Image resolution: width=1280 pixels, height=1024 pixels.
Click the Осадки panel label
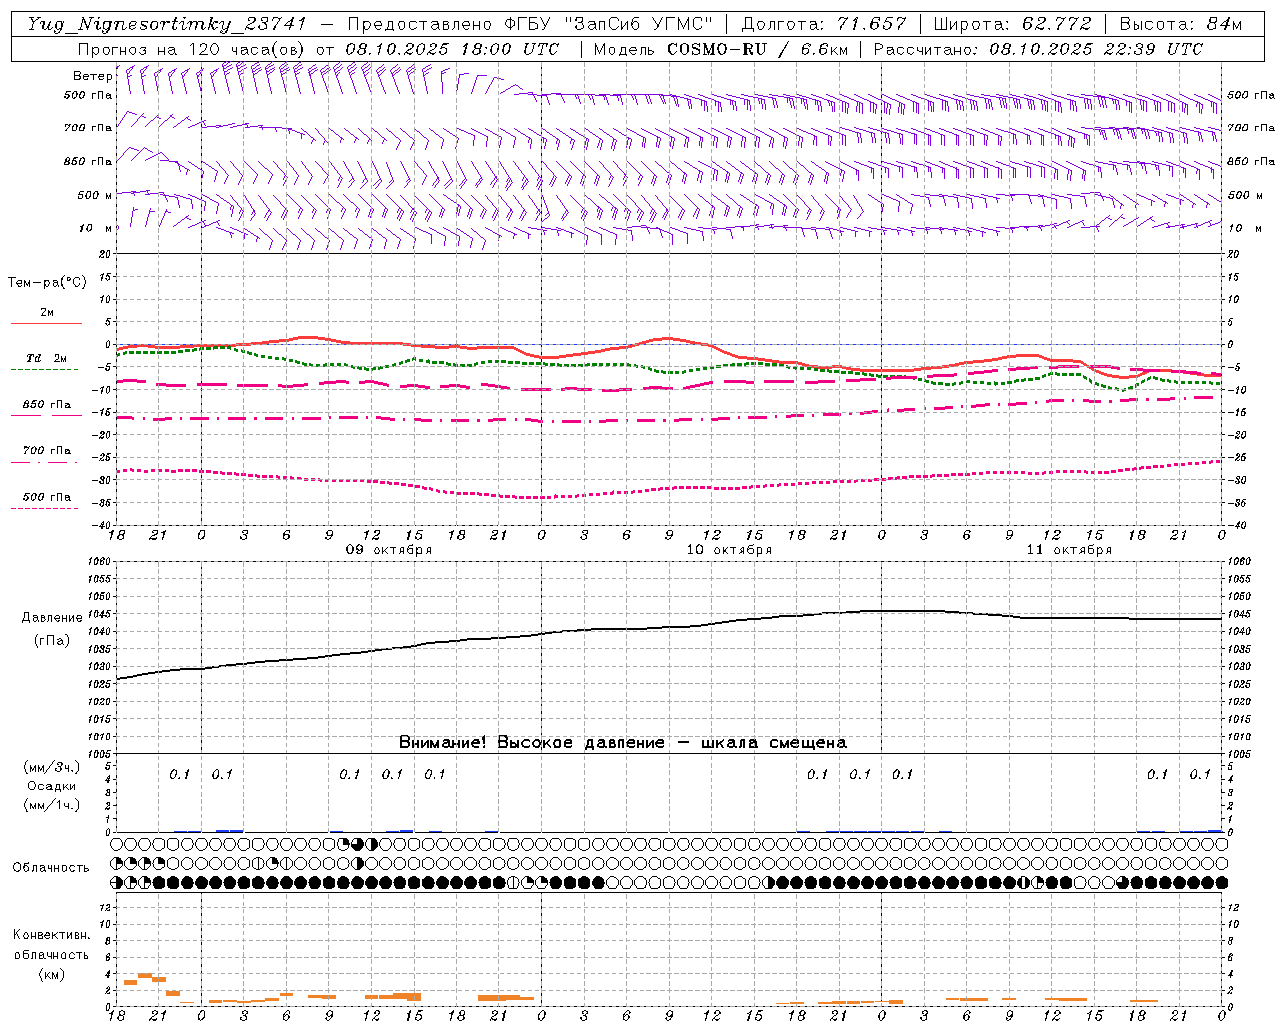click(x=52, y=786)
